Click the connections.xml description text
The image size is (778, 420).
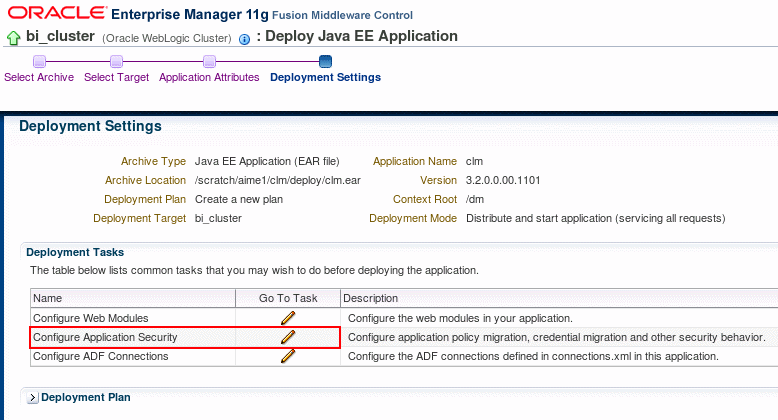tap(533, 356)
